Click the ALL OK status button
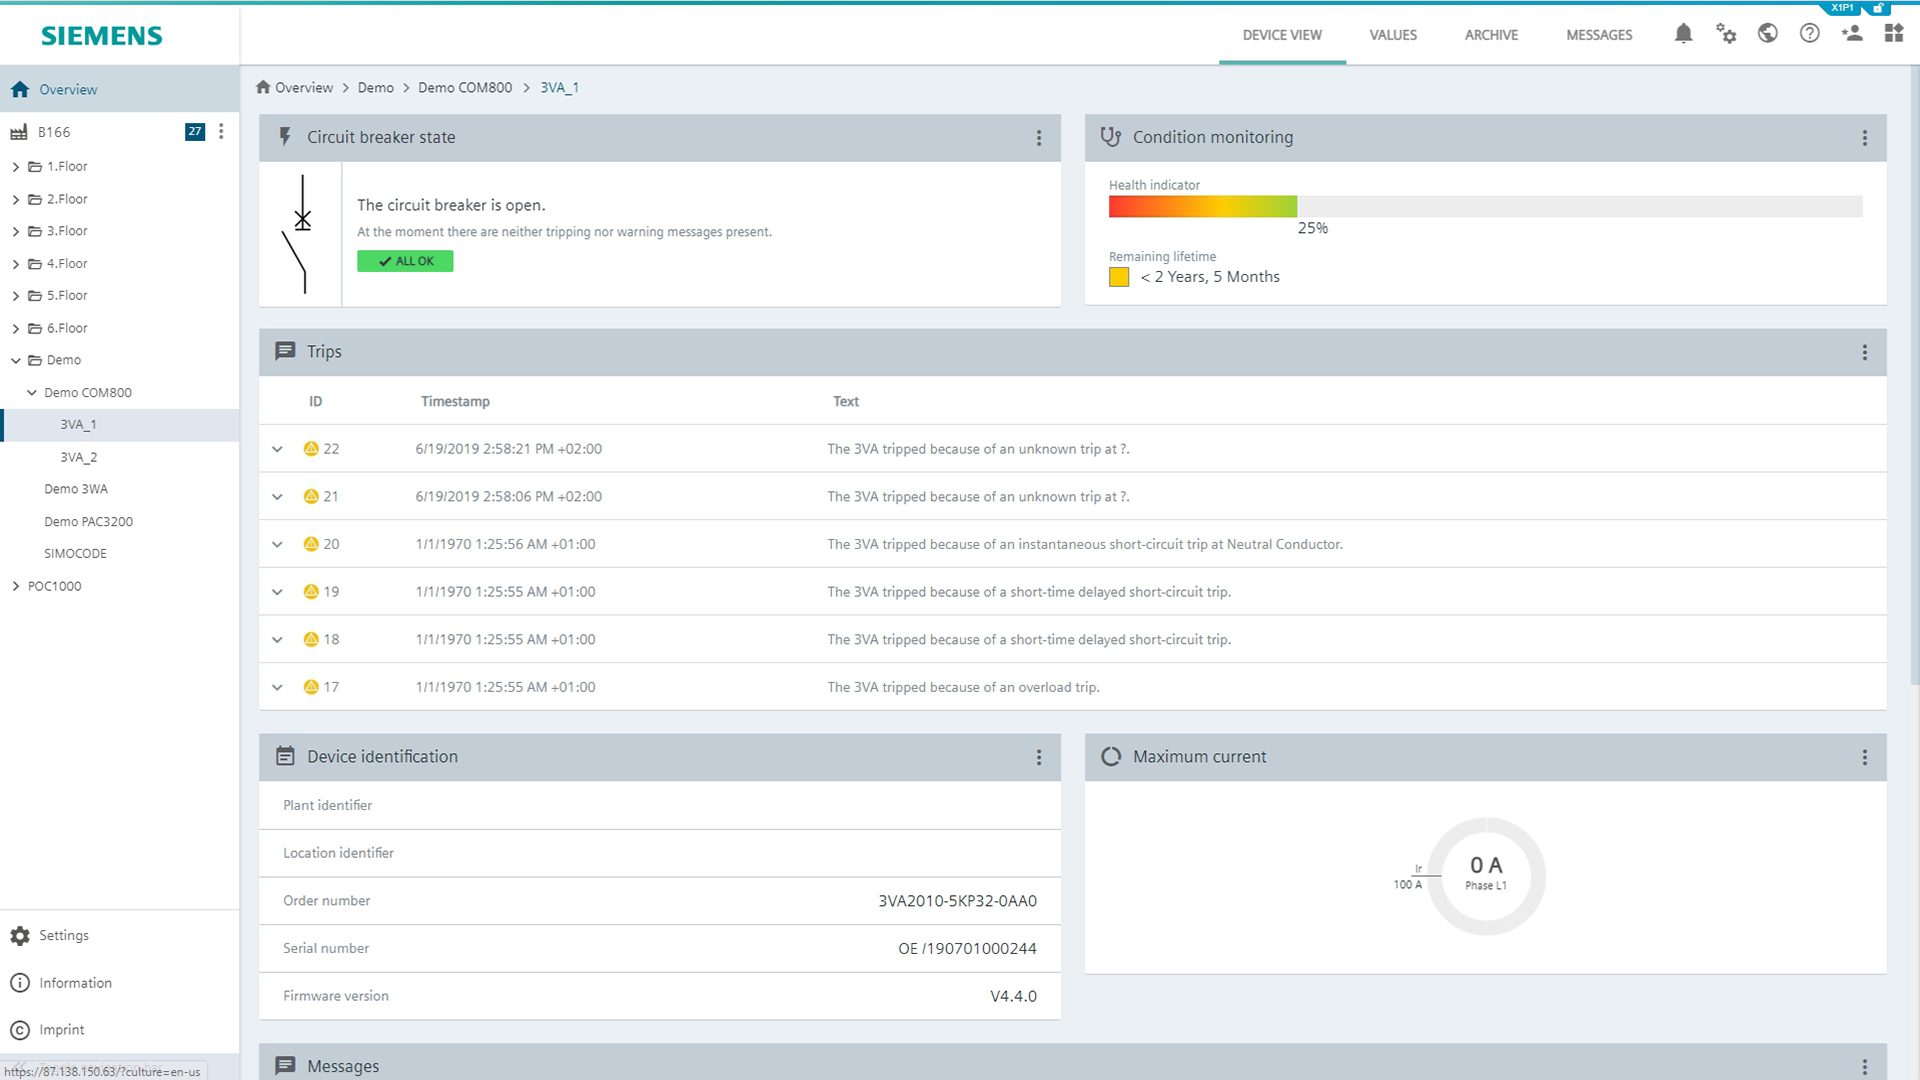1920x1080 pixels. [405, 261]
